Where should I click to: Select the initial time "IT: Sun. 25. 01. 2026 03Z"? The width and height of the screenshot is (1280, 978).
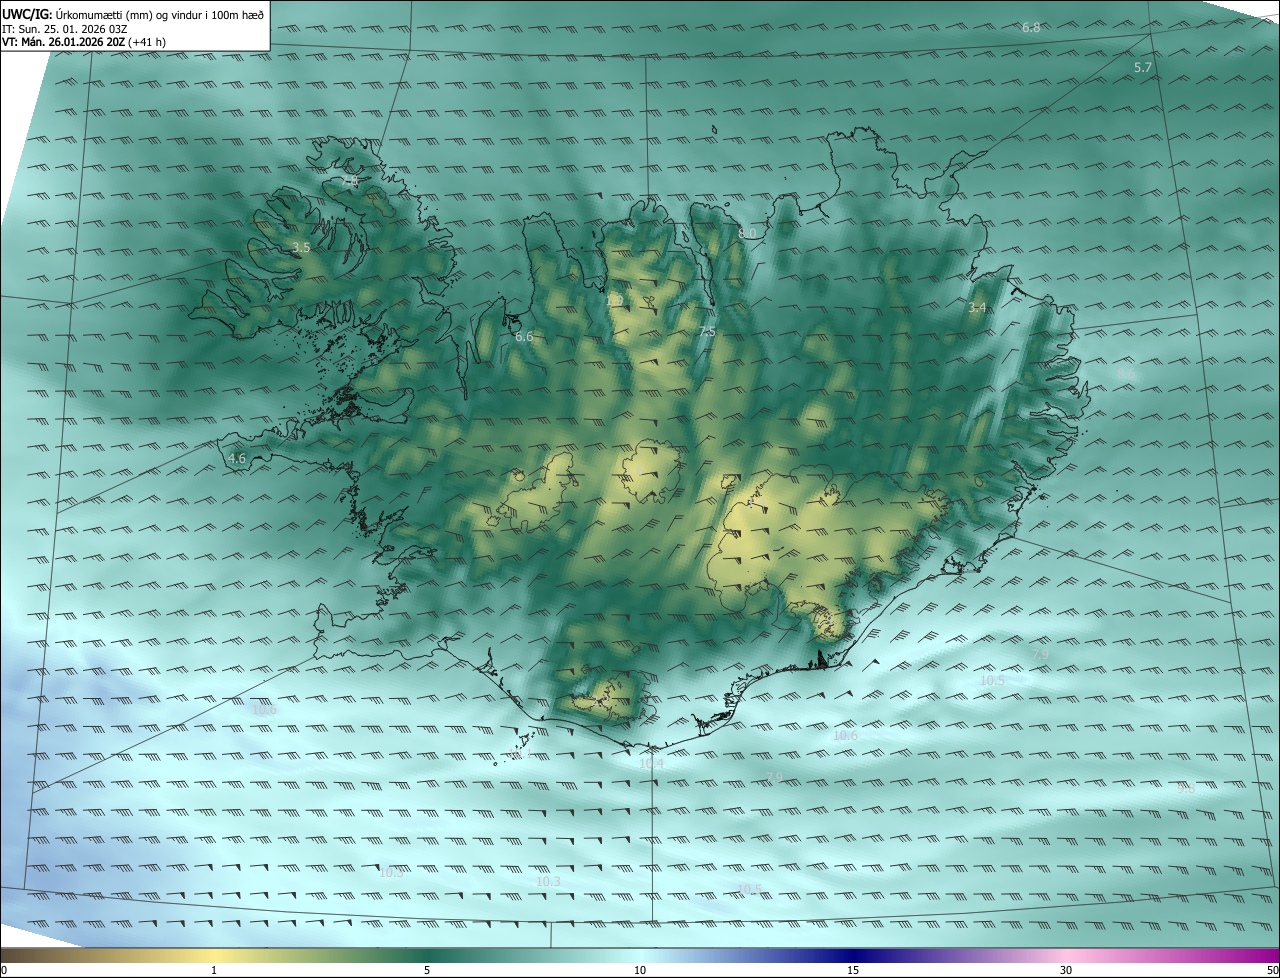(x=65, y=29)
